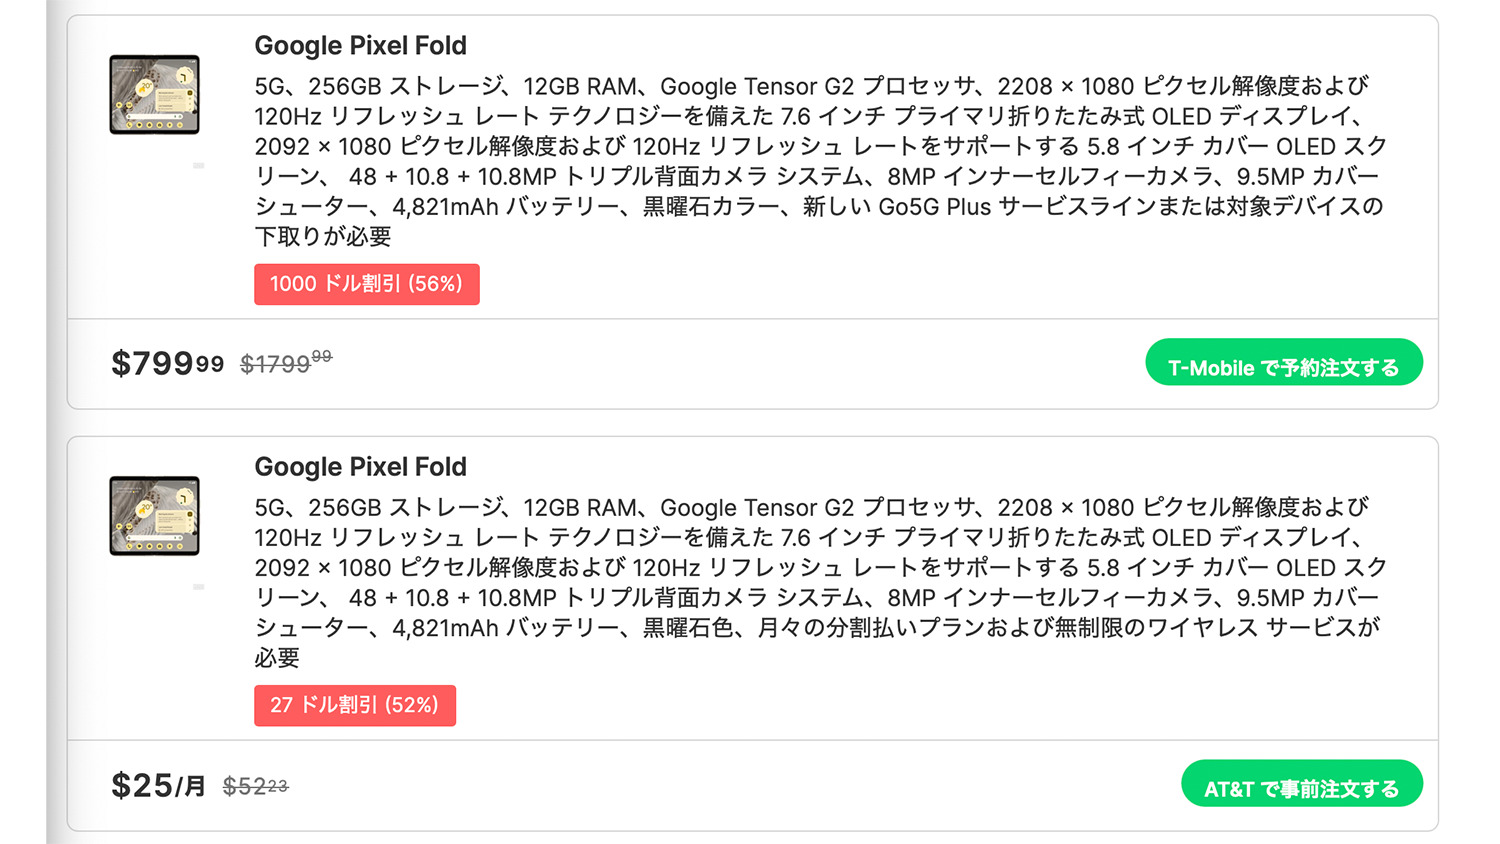
Task: Click the Google Pixel Fold title in the AT&T card
Action: (x=360, y=467)
